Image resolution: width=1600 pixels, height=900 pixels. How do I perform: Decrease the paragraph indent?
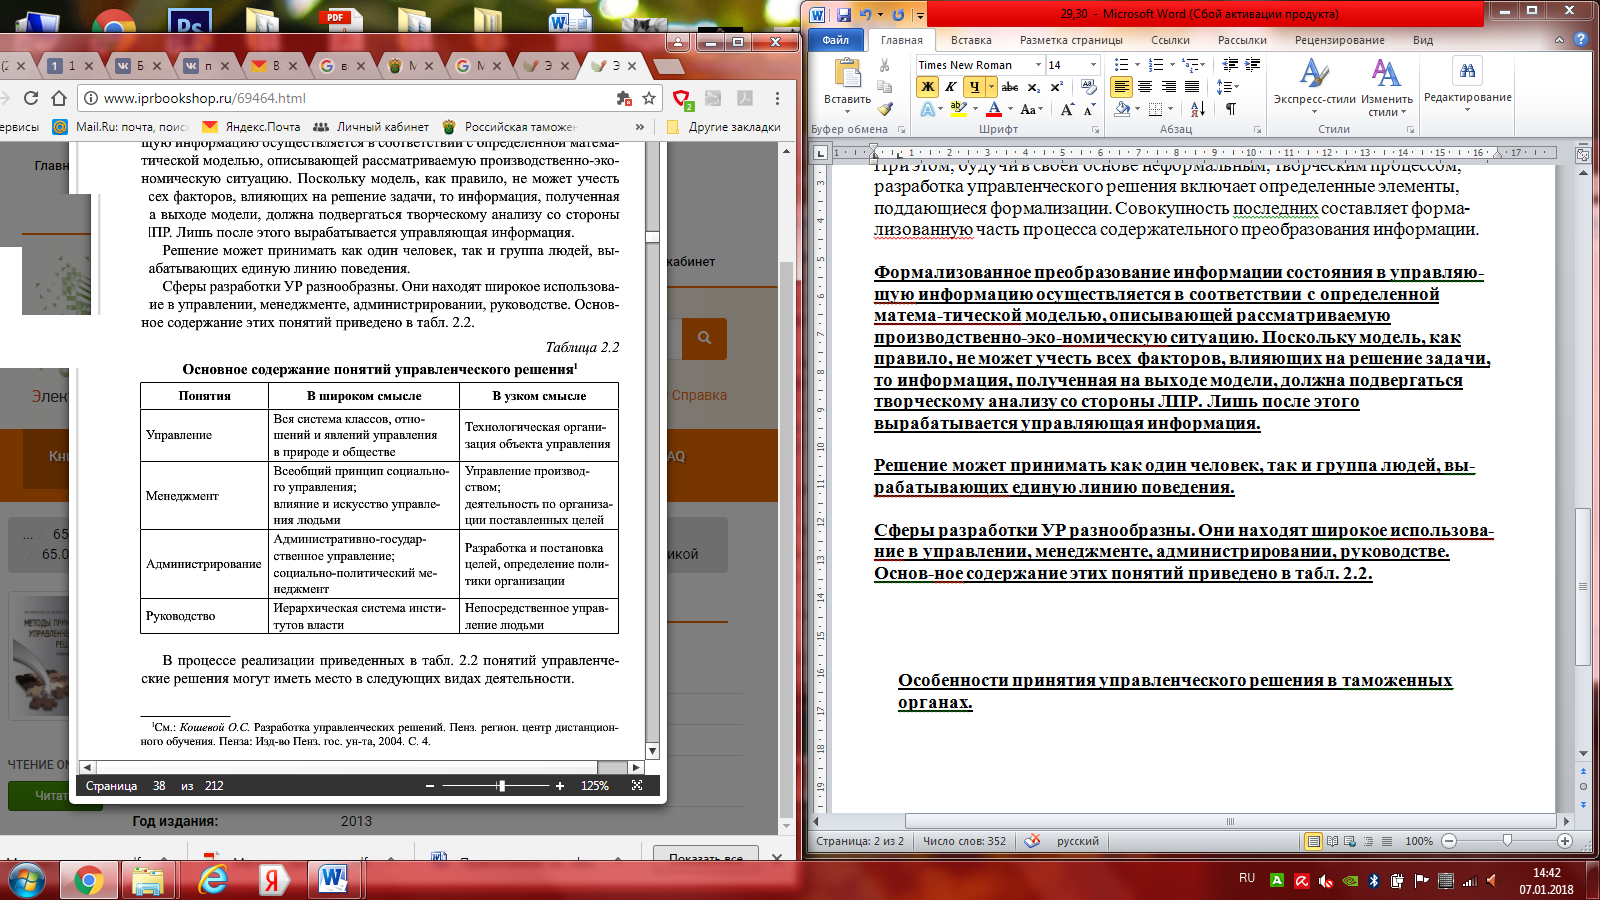click(x=1230, y=65)
